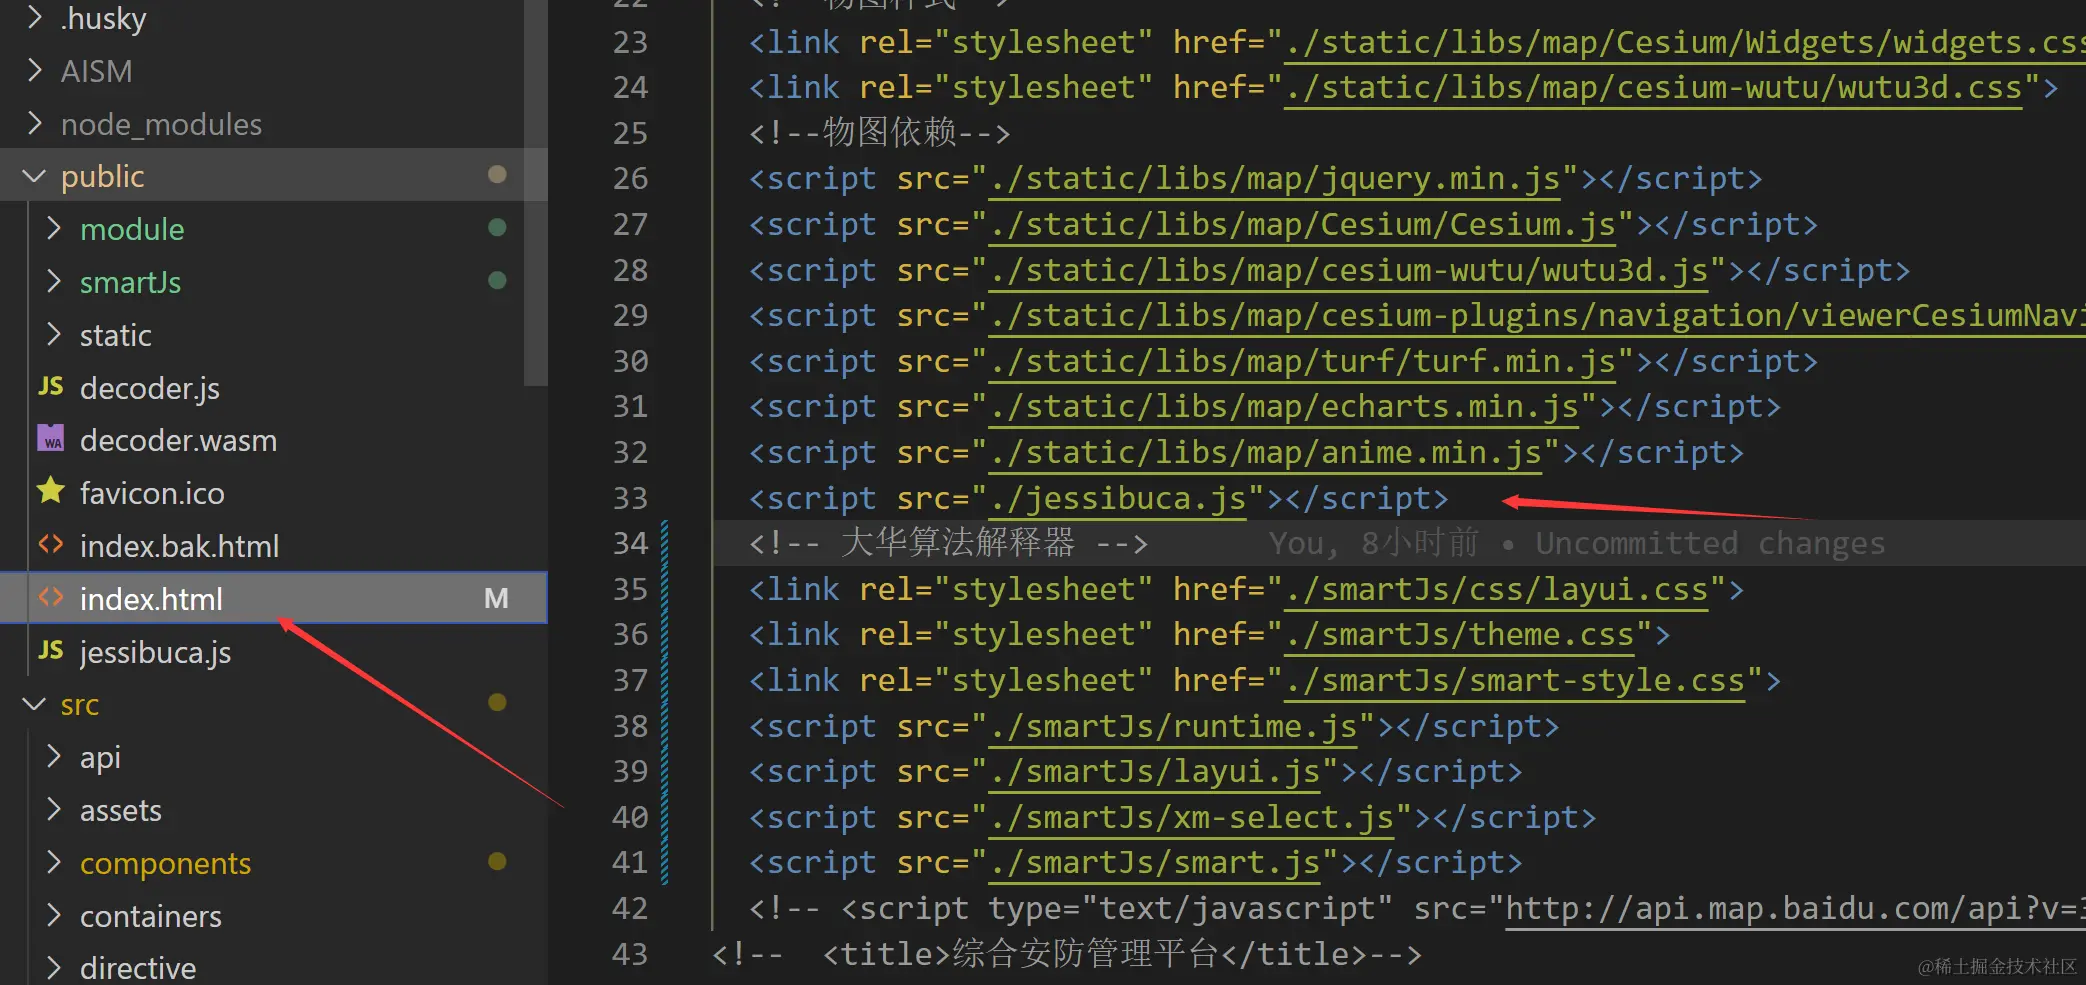
Task: Click the status dot on src folder
Action: pyautogui.click(x=496, y=703)
